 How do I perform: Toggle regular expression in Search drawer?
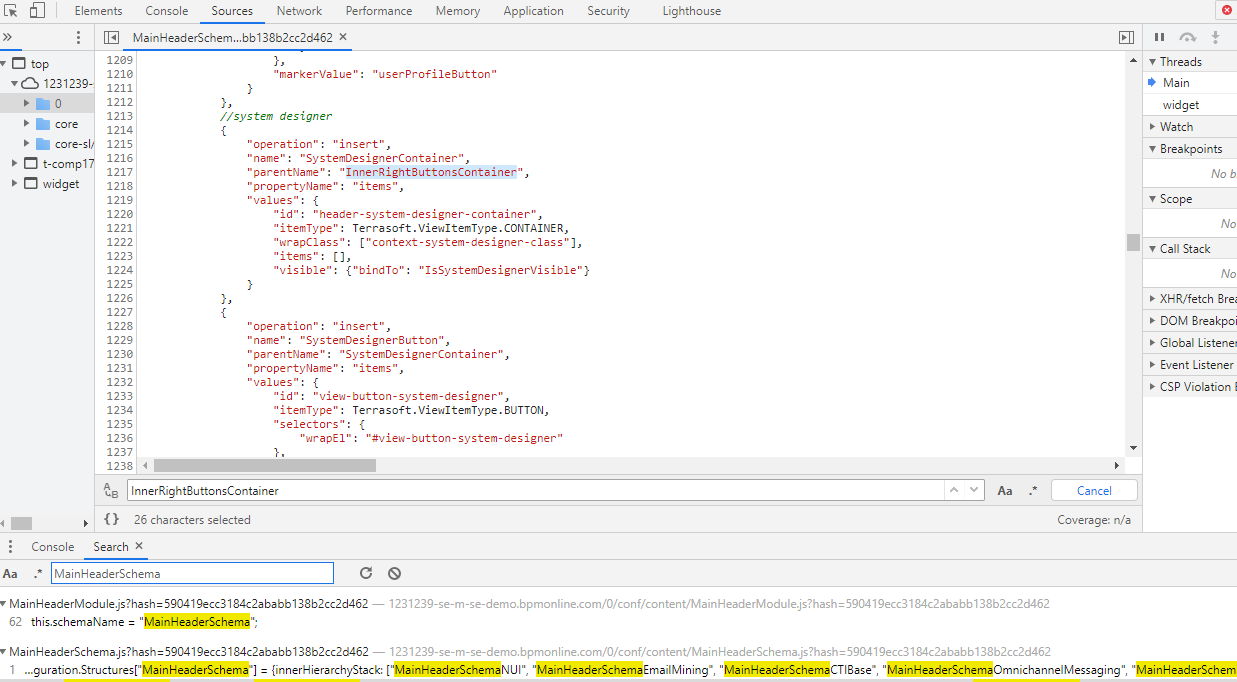38,574
